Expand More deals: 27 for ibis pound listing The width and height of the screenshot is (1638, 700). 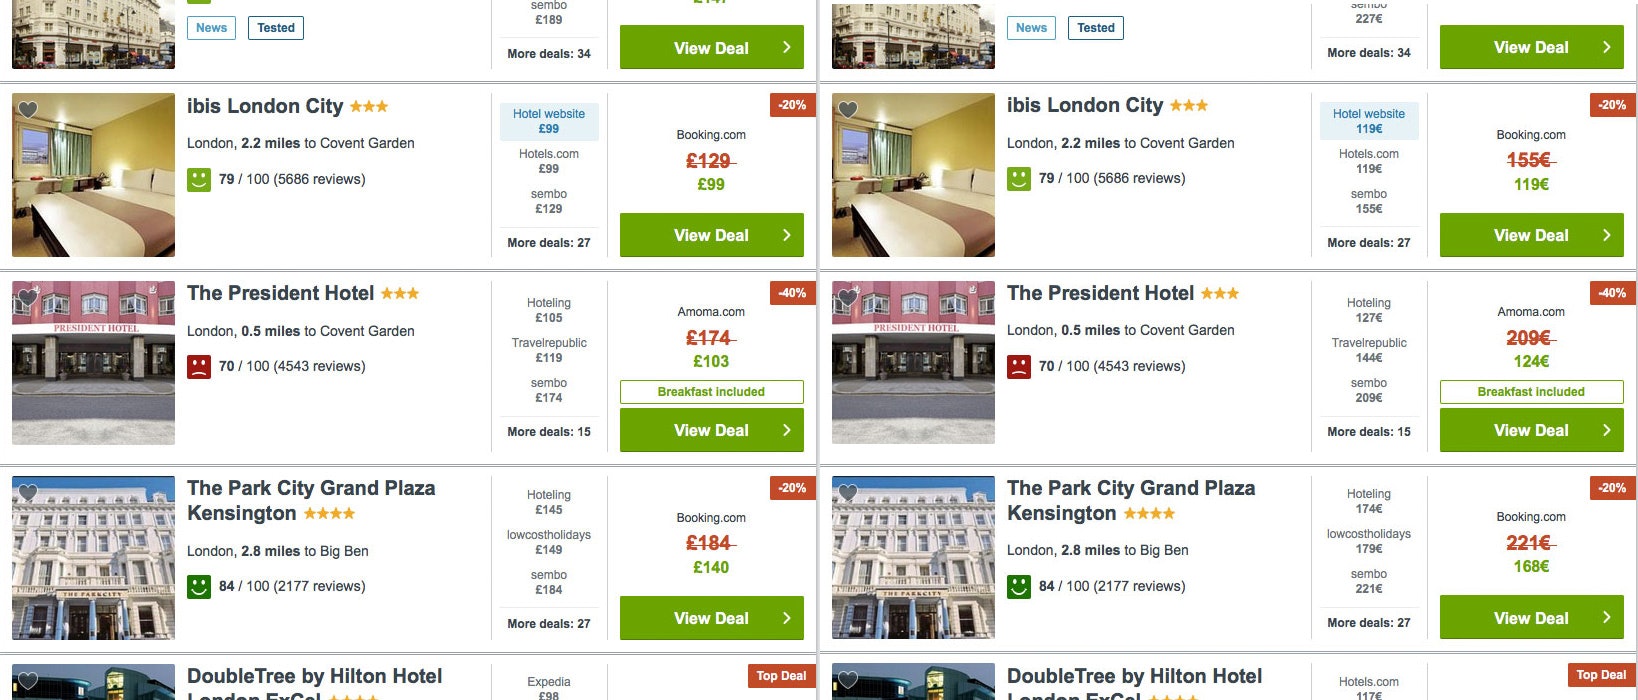click(x=549, y=243)
